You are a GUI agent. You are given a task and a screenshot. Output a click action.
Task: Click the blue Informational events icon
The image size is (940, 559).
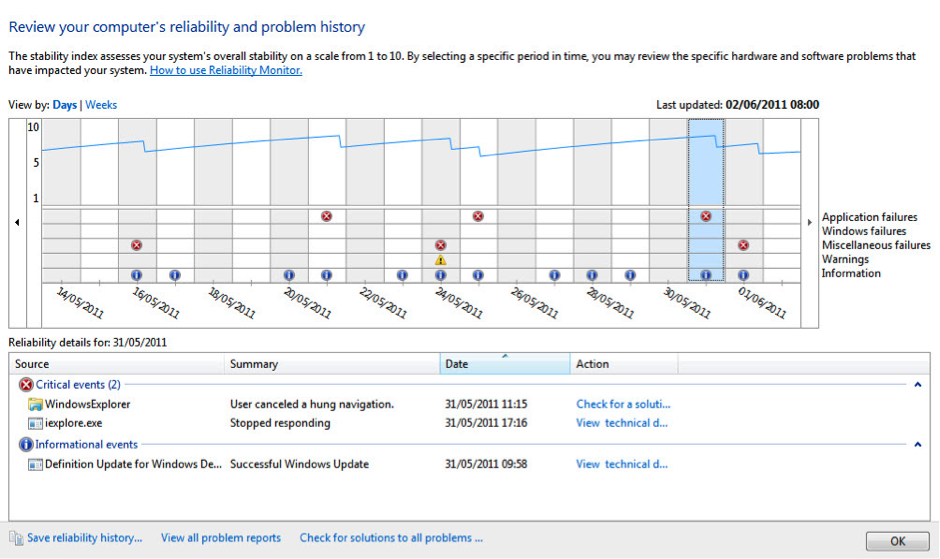point(26,445)
